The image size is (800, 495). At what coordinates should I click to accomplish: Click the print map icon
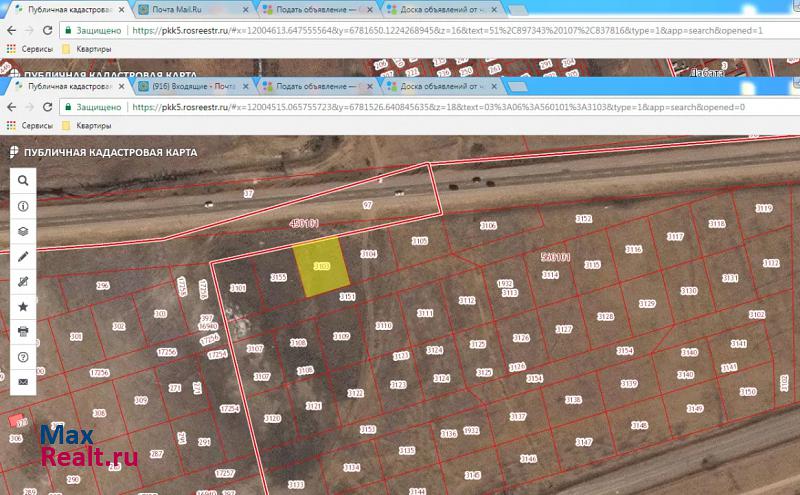[23, 331]
